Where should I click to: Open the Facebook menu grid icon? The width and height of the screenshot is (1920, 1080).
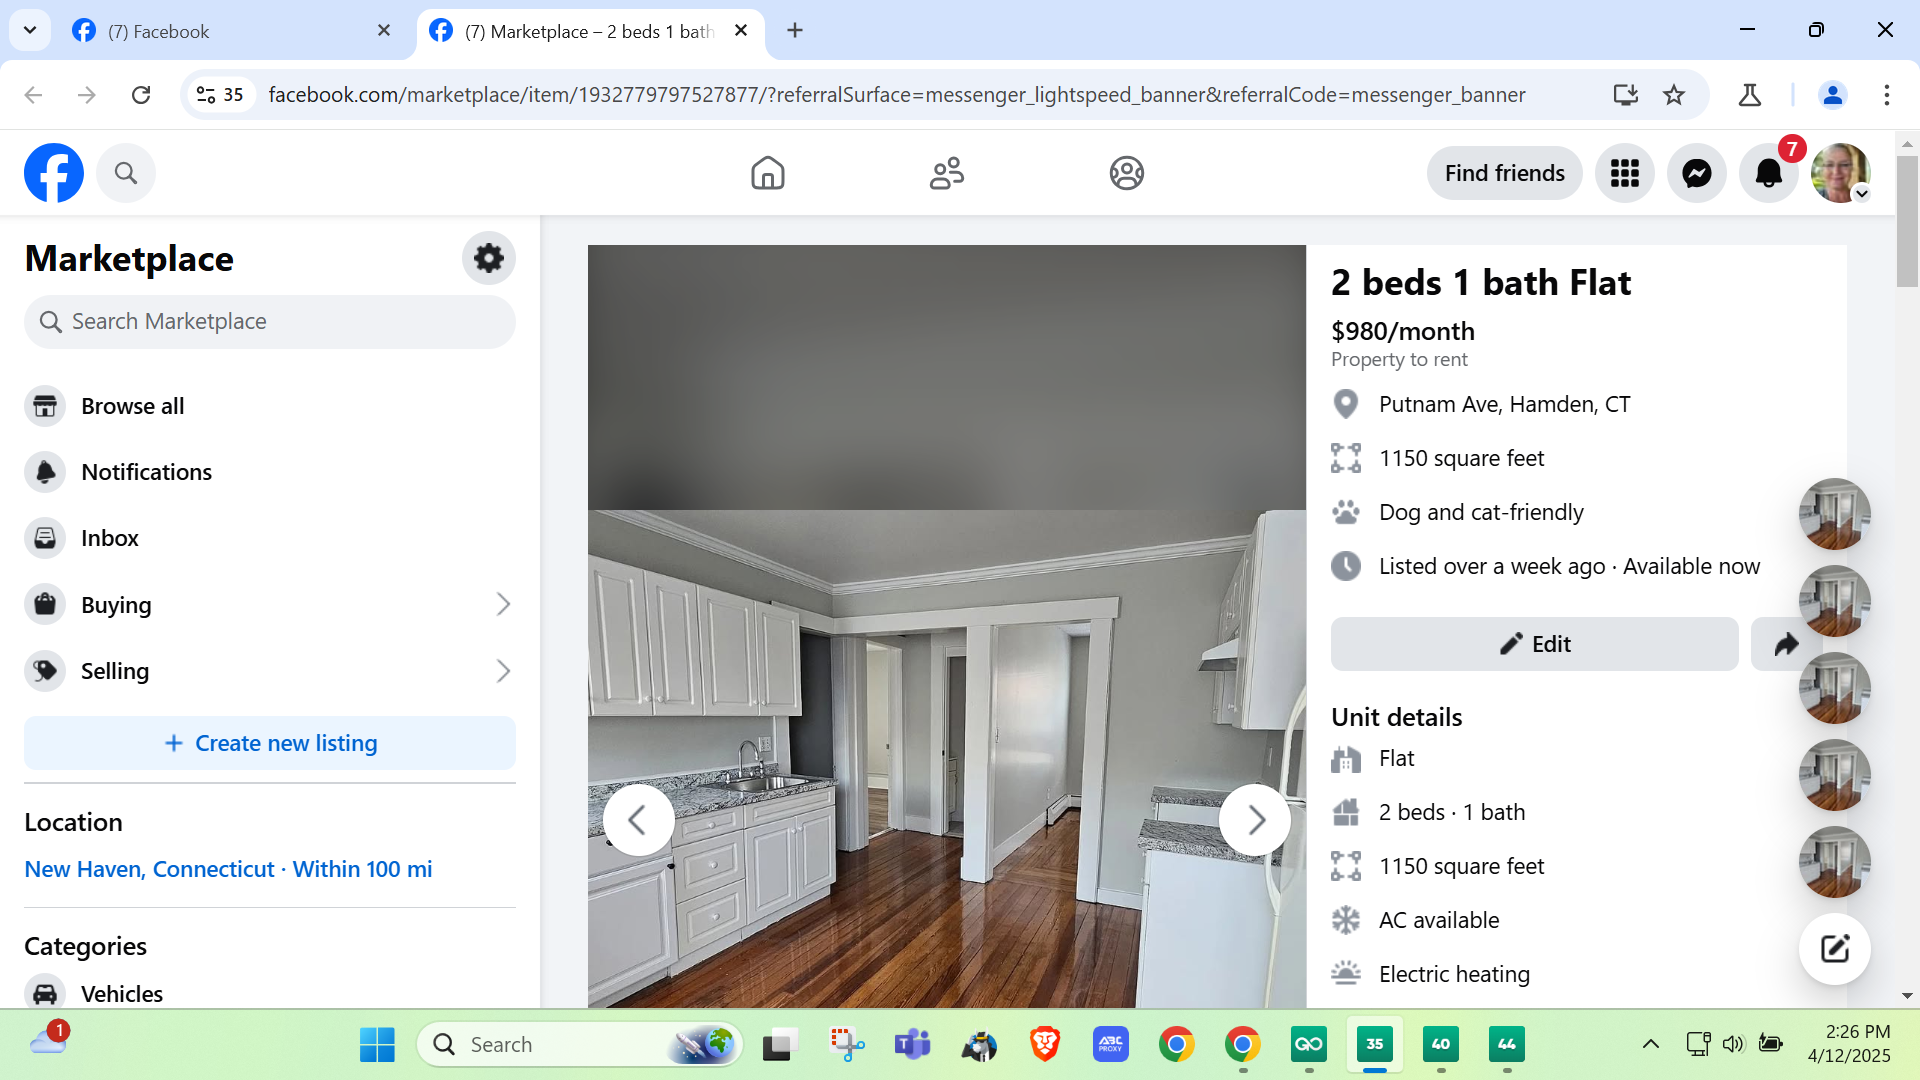click(1625, 173)
